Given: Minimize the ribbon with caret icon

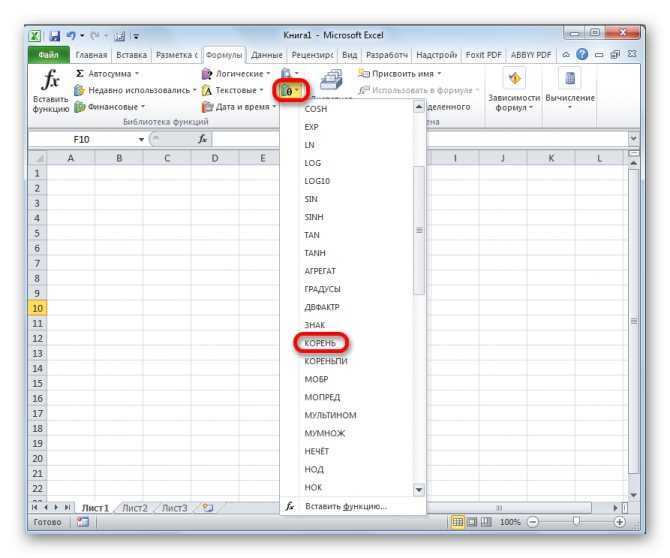Looking at the screenshot, I should (566, 55).
